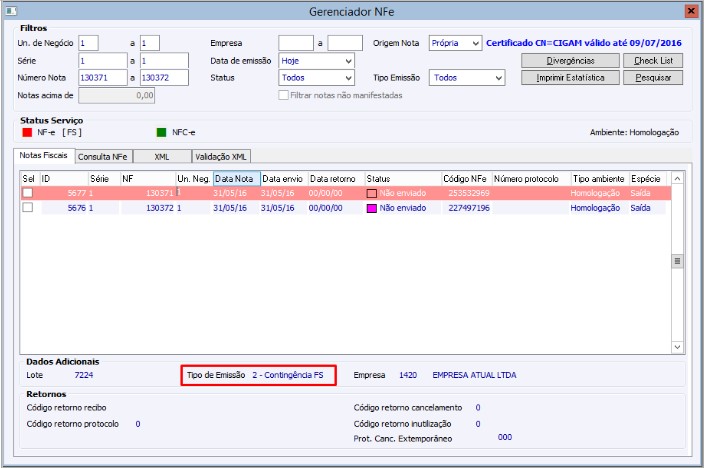Viewport: 704px width, 468px height.
Task: Click the green NFC-e service status indicator
Action: (161, 132)
